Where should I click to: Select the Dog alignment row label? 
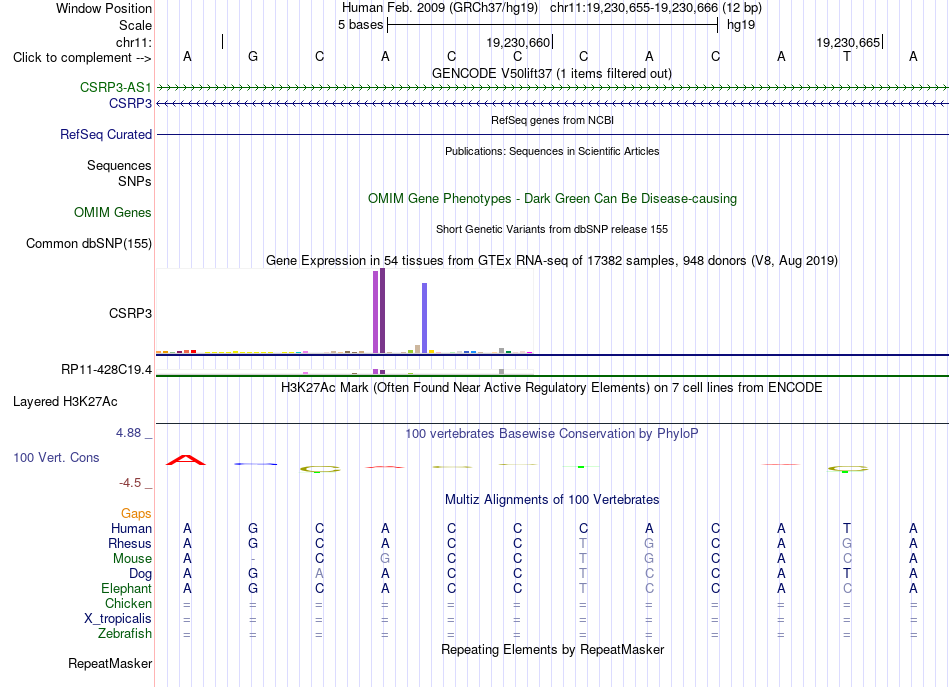140,574
